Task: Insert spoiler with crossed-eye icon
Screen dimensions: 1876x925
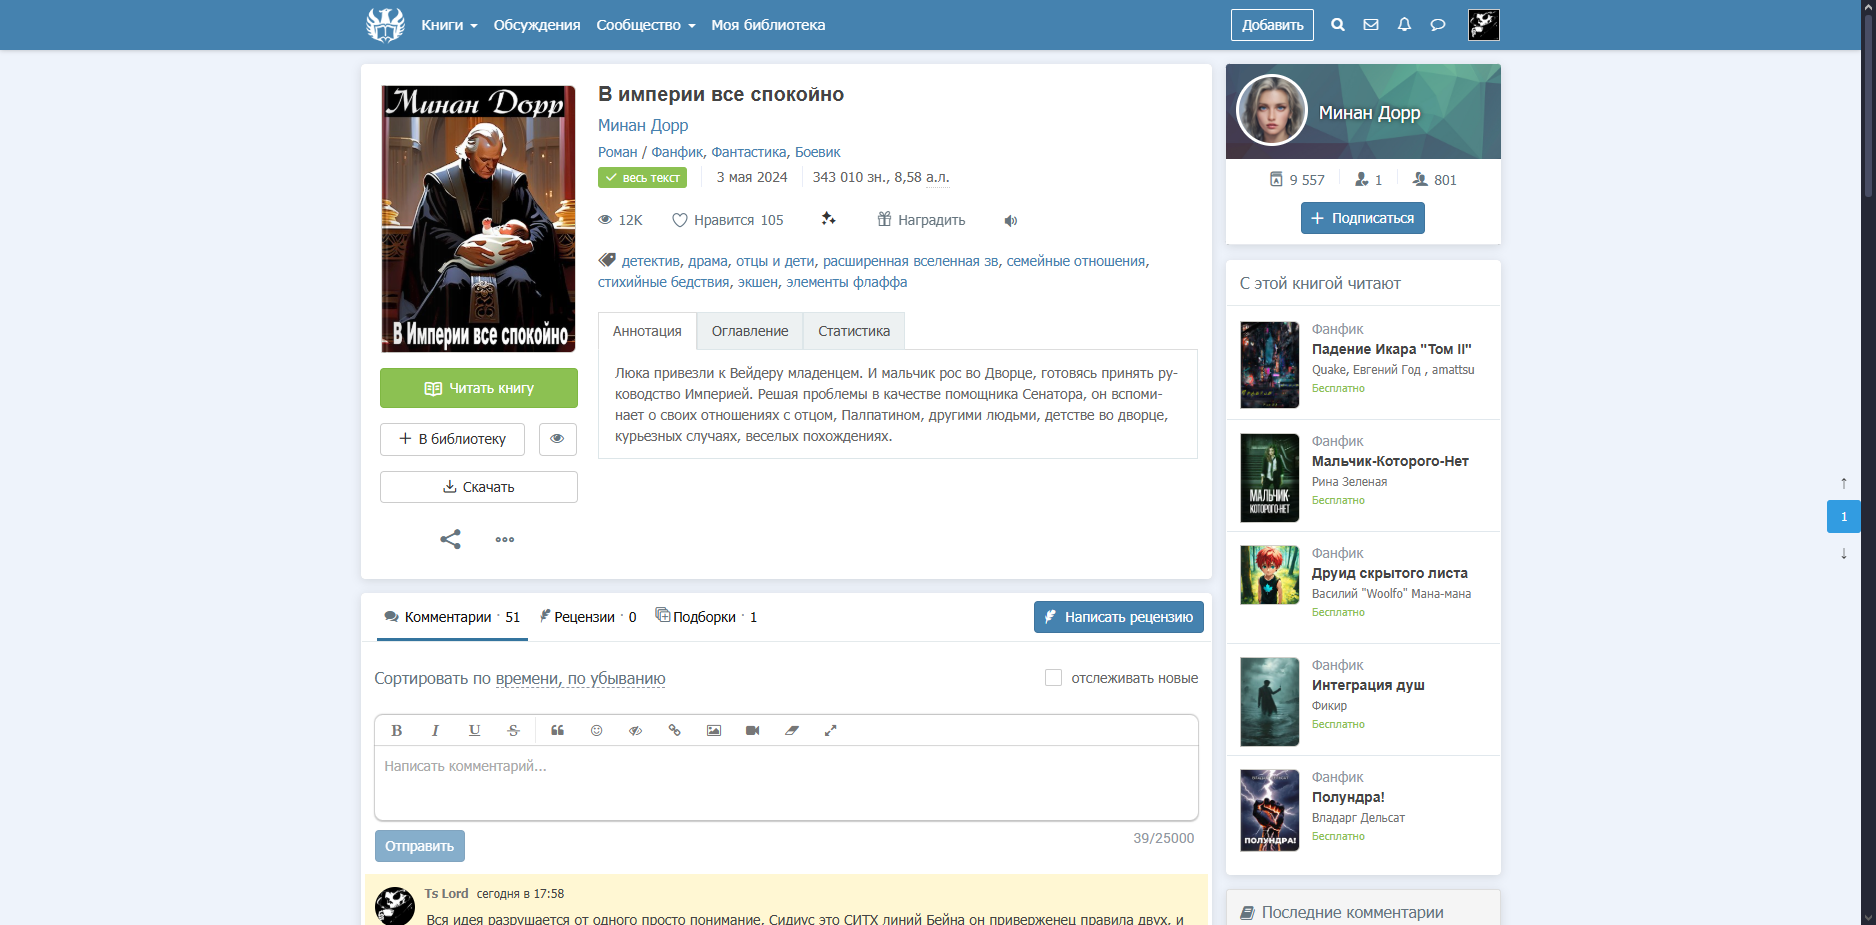Action: tap(635, 731)
